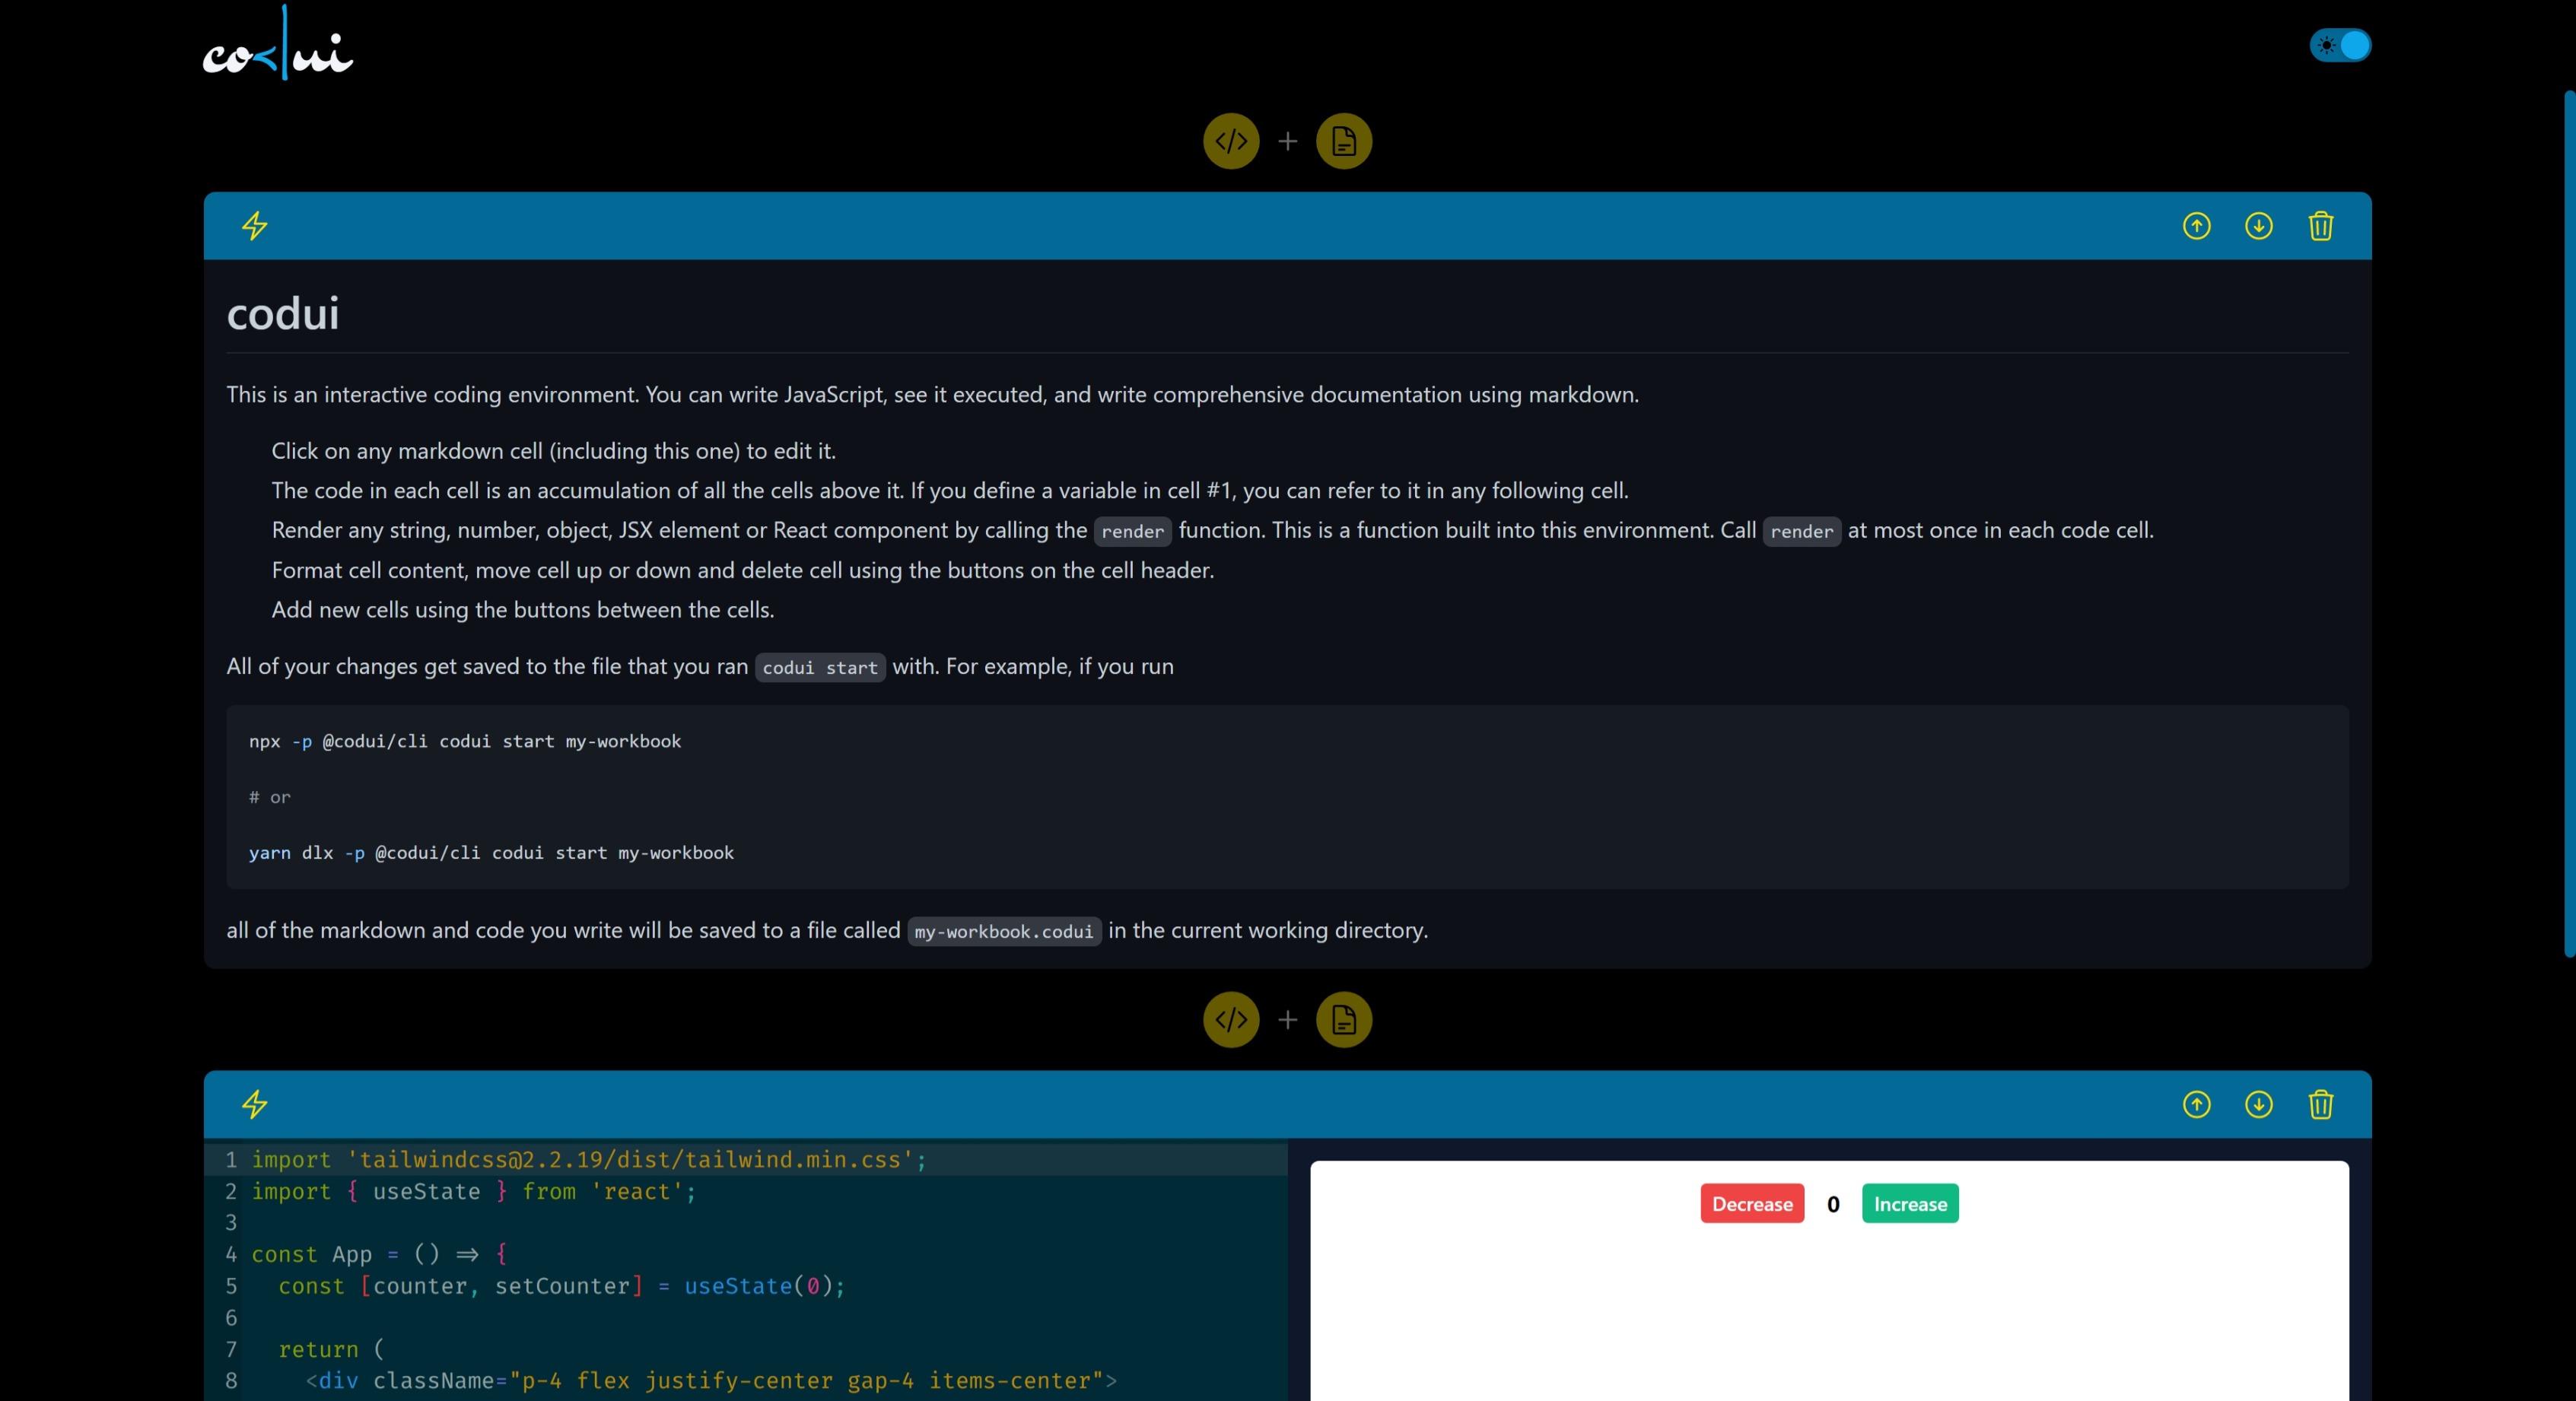Screen dimensions: 2576x1401
Task: Insert code cell between the two cells
Action: (x=1231, y=1019)
